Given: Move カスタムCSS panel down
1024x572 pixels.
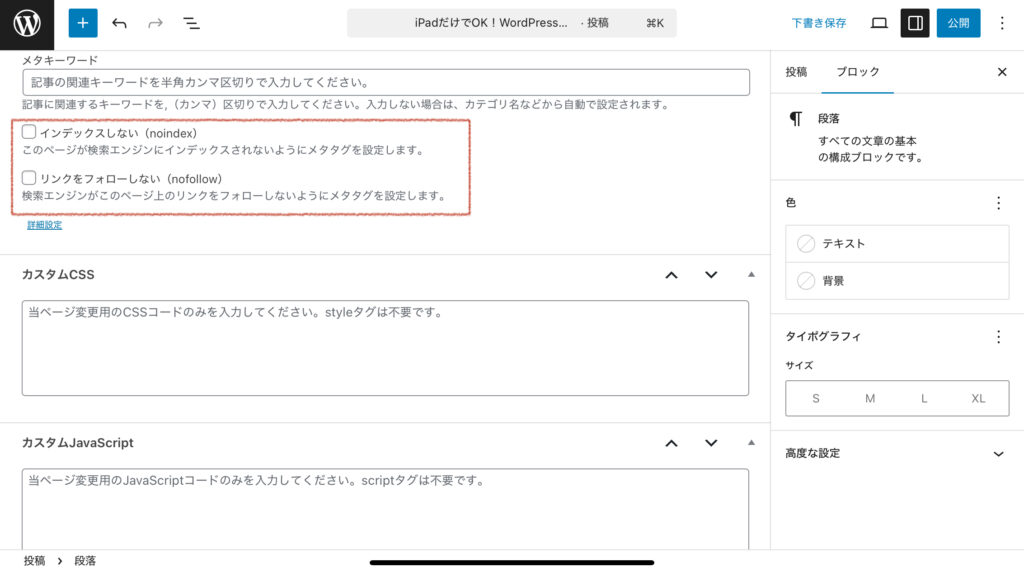Looking at the screenshot, I should [x=711, y=275].
